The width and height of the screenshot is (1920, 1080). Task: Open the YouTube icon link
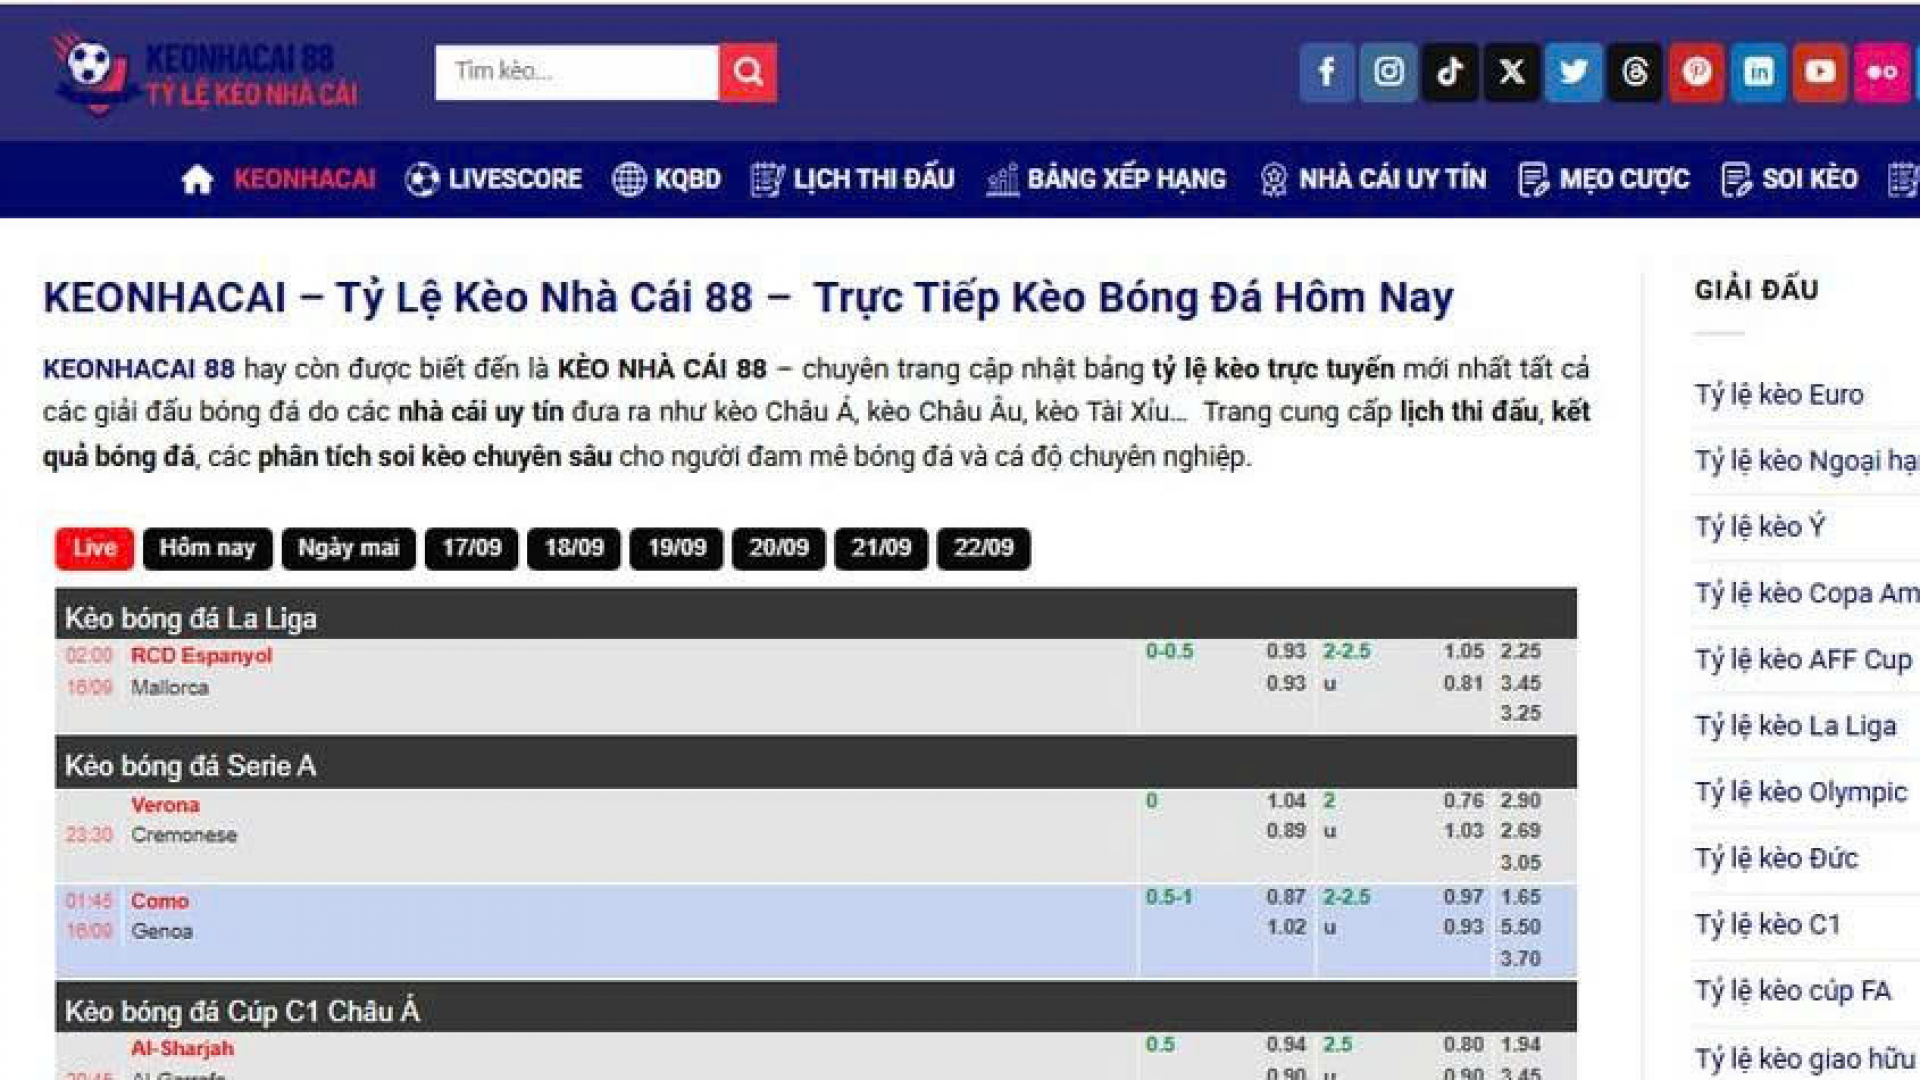(x=1819, y=72)
